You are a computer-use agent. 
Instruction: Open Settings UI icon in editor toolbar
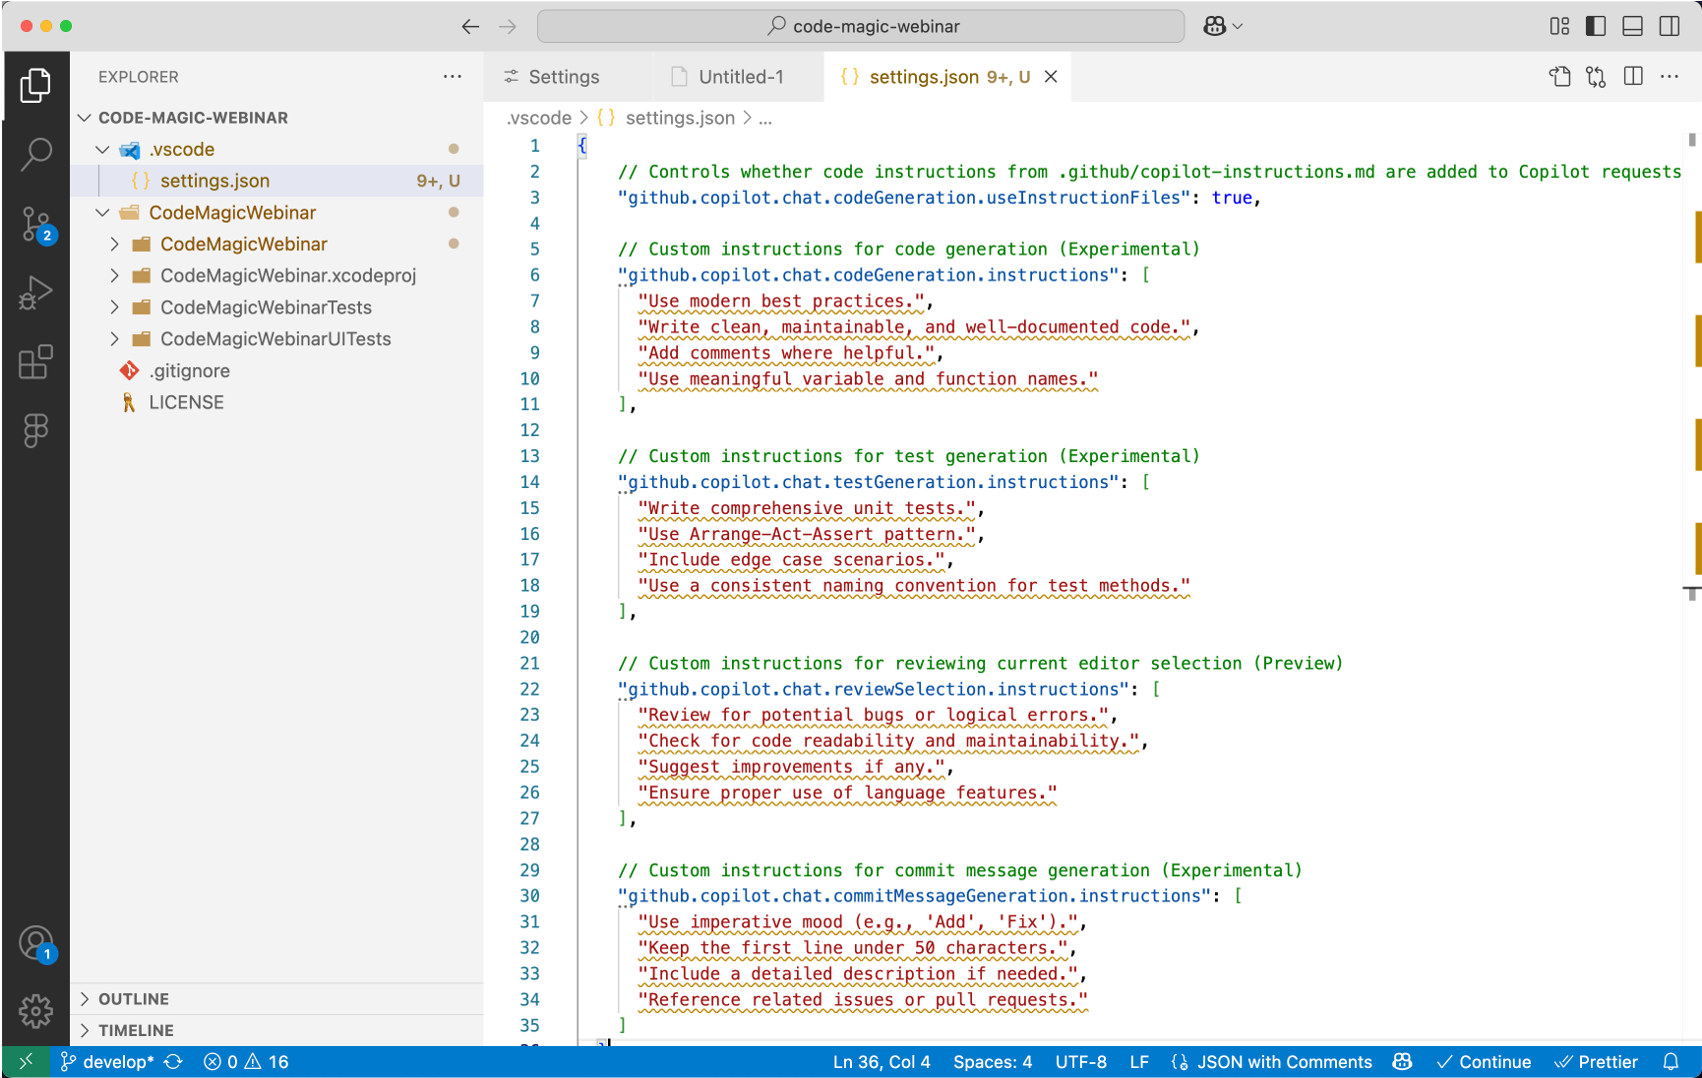click(x=1560, y=77)
